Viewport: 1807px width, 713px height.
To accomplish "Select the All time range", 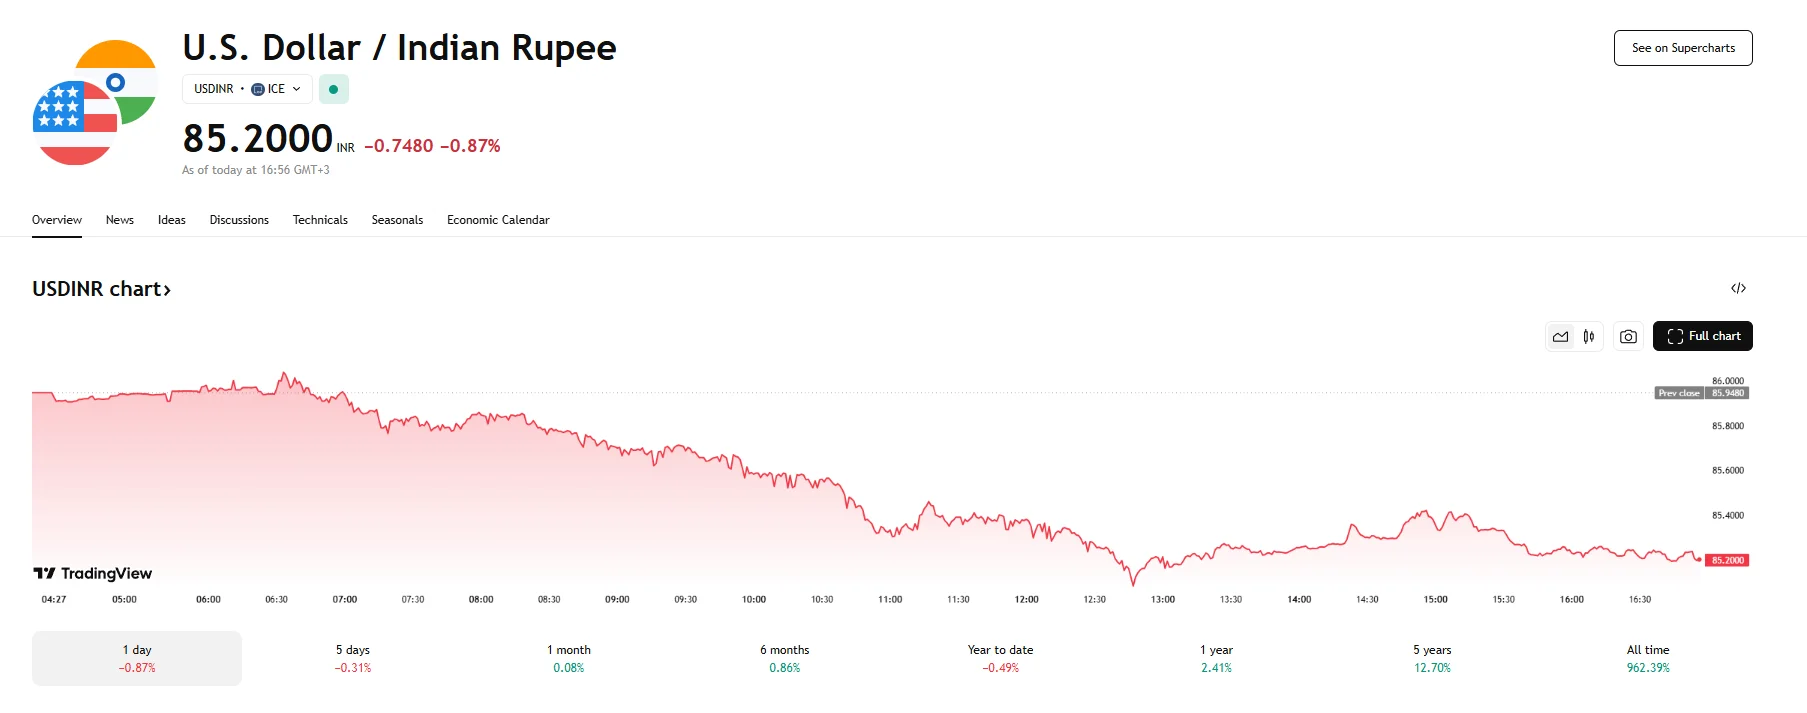I will [1647, 658].
